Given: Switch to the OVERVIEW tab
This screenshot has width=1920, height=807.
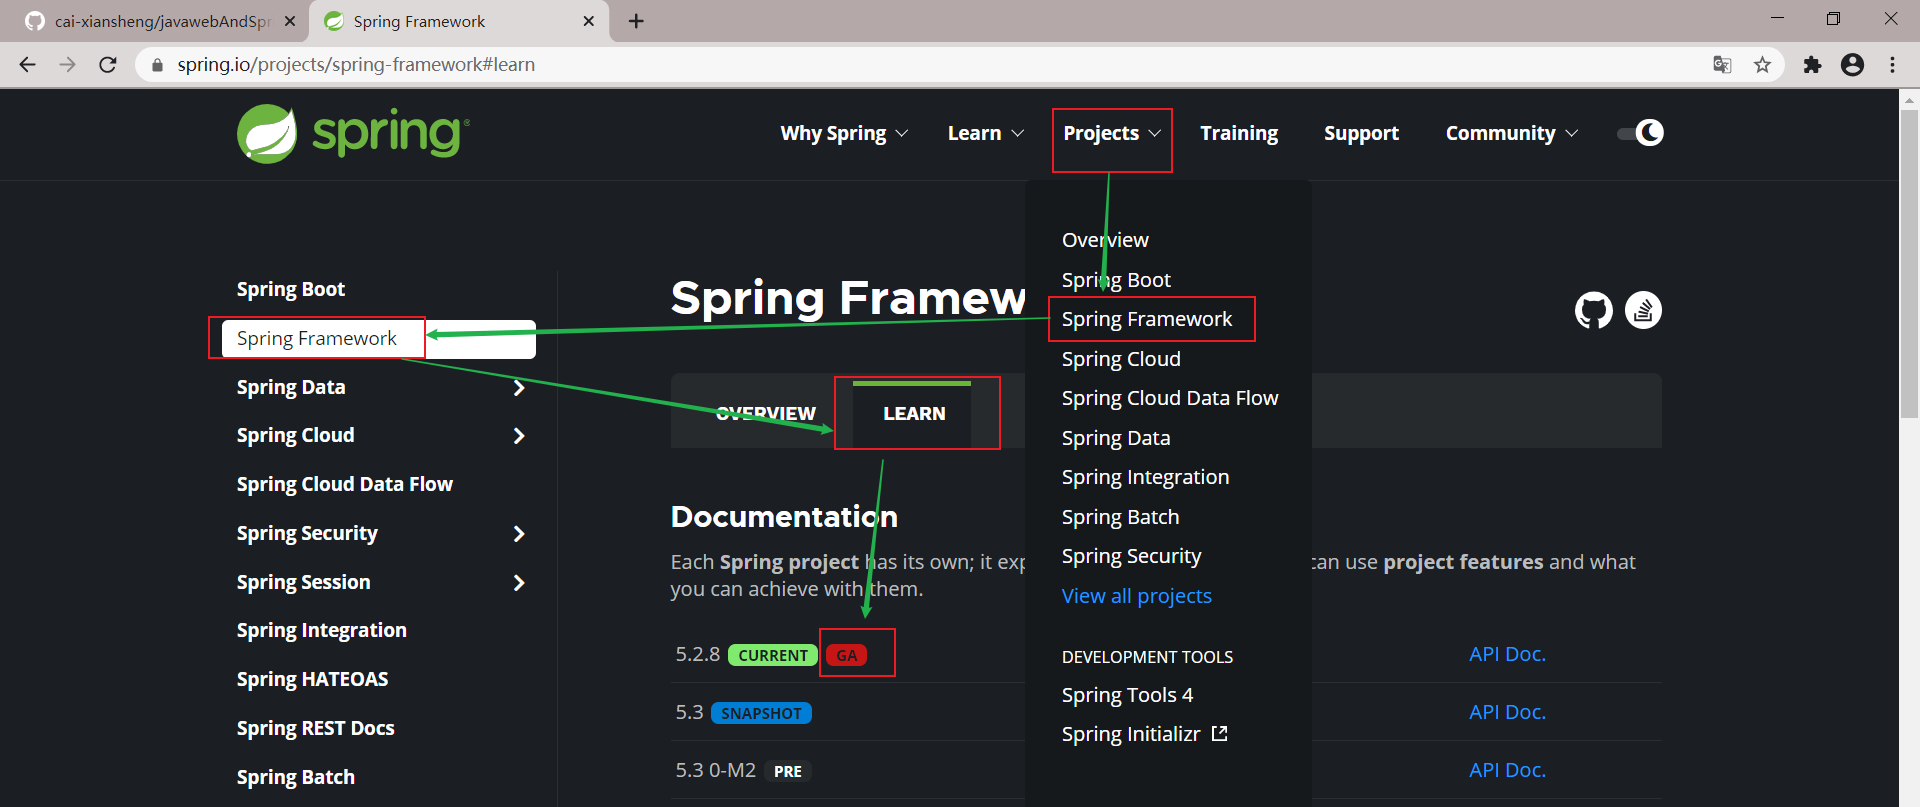Looking at the screenshot, I should (765, 413).
